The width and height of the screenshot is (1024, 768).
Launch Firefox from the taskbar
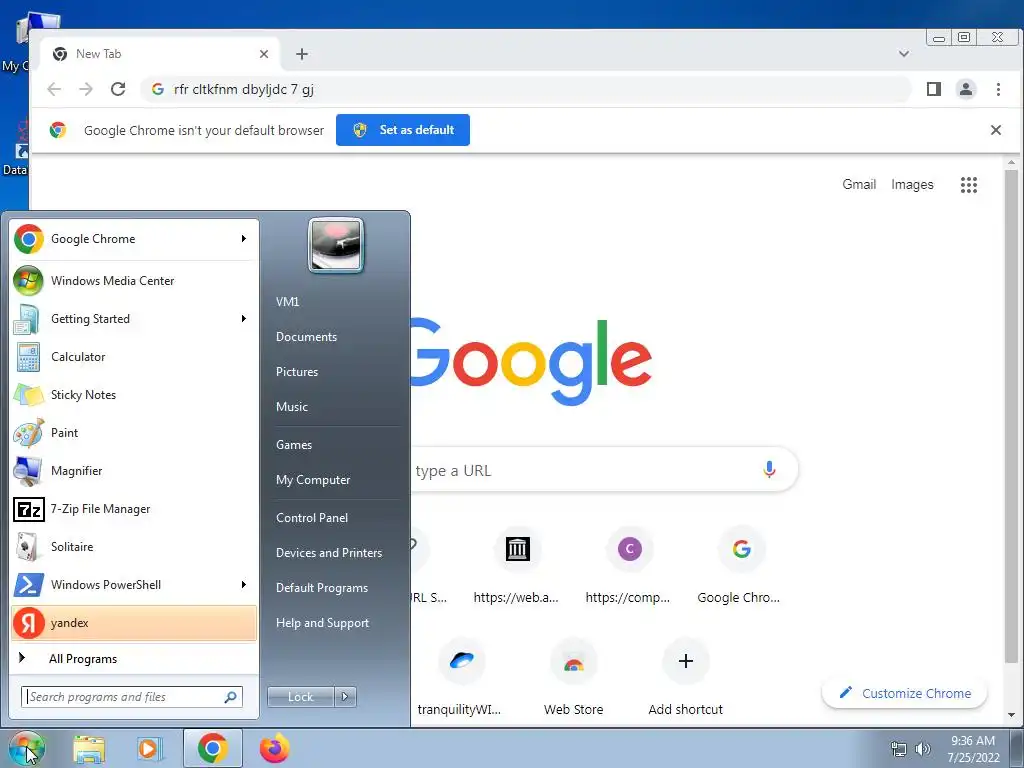[274, 748]
